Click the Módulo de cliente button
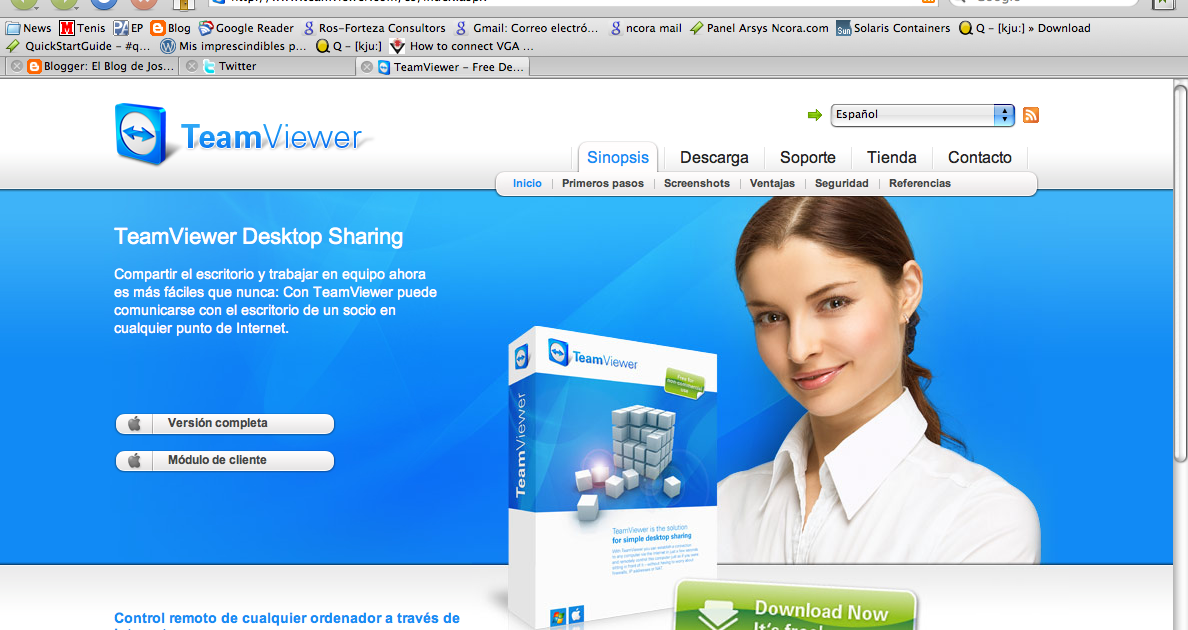The height and width of the screenshot is (630, 1188). [224, 460]
